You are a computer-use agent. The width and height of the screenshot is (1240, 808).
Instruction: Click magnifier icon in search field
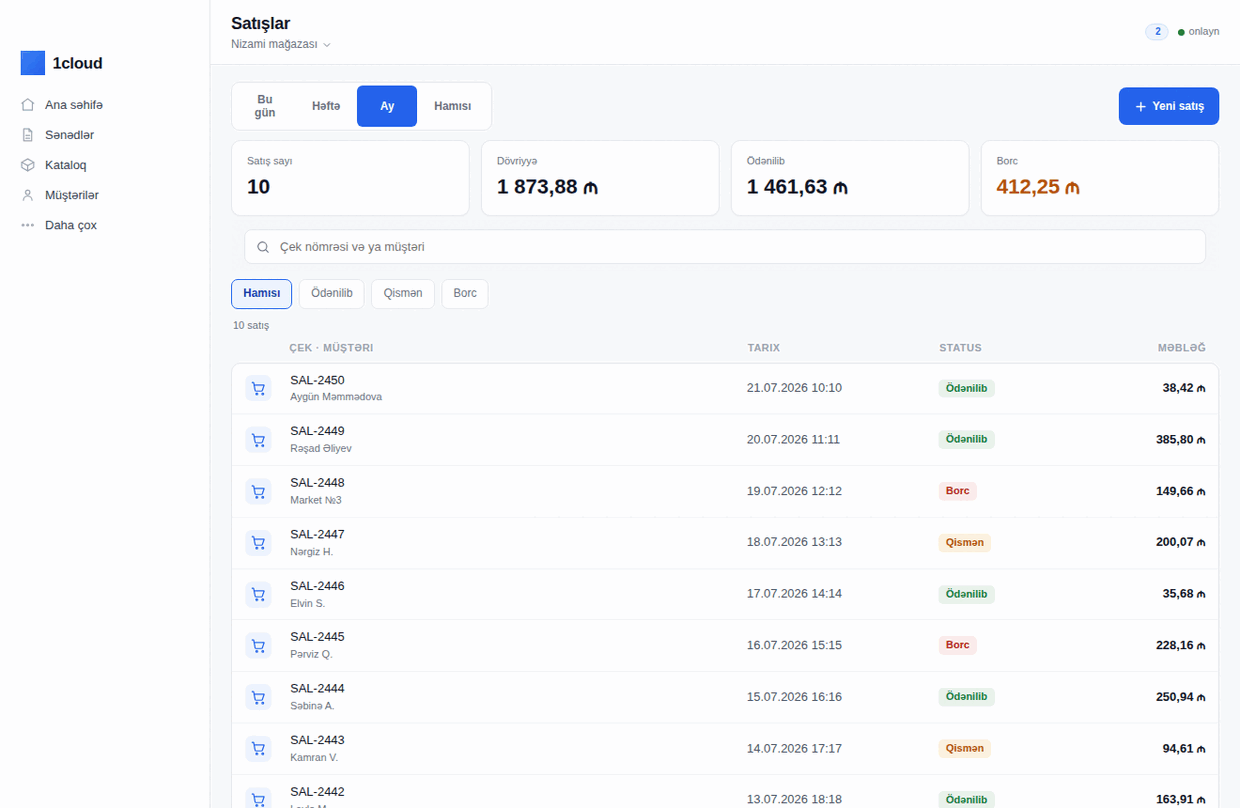[x=263, y=247]
